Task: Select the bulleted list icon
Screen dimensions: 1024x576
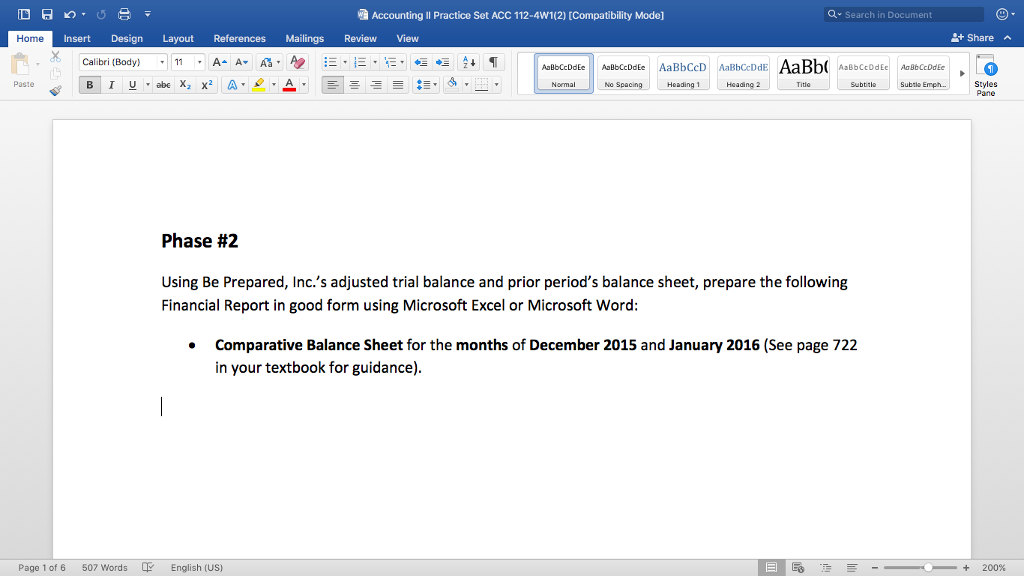Action: (x=330, y=62)
